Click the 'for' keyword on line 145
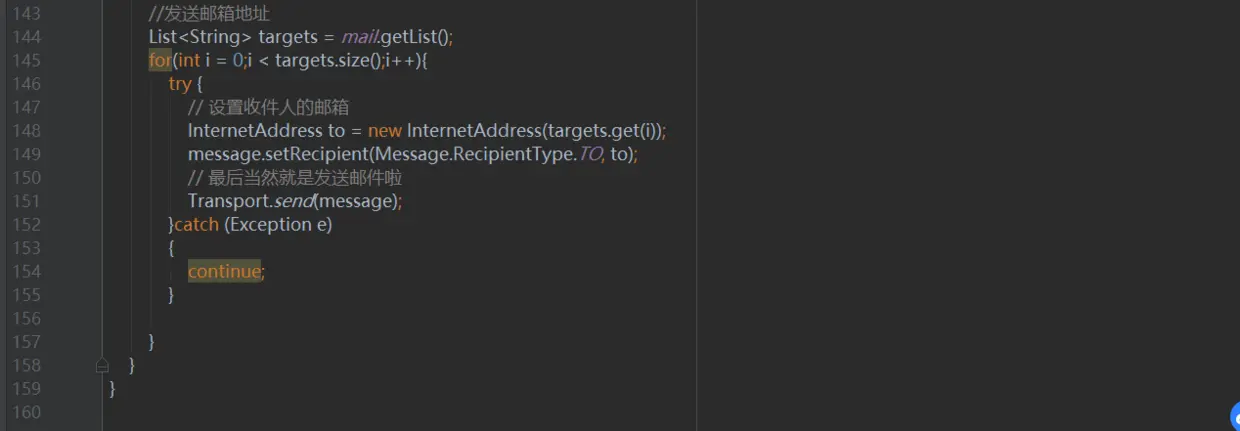The width and height of the screenshot is (1240, 431). [x=159, y=60]
